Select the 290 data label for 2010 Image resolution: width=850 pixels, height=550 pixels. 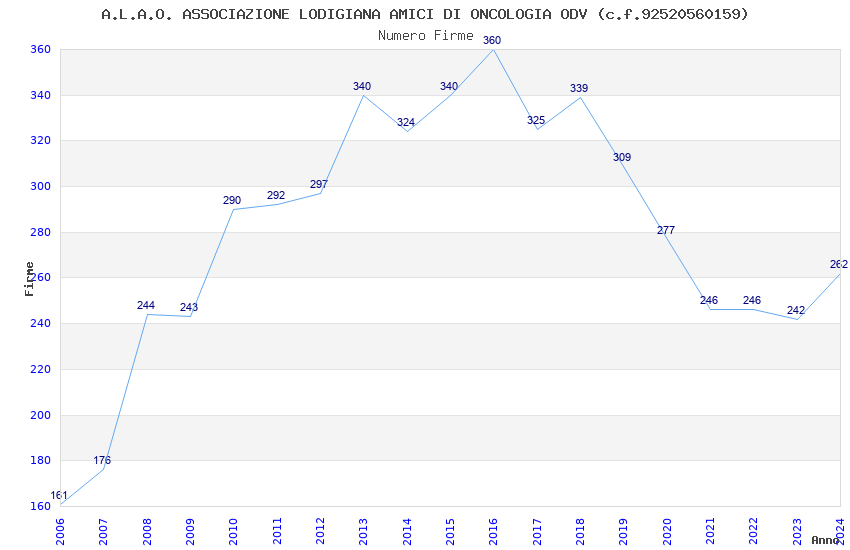(232, 200)
